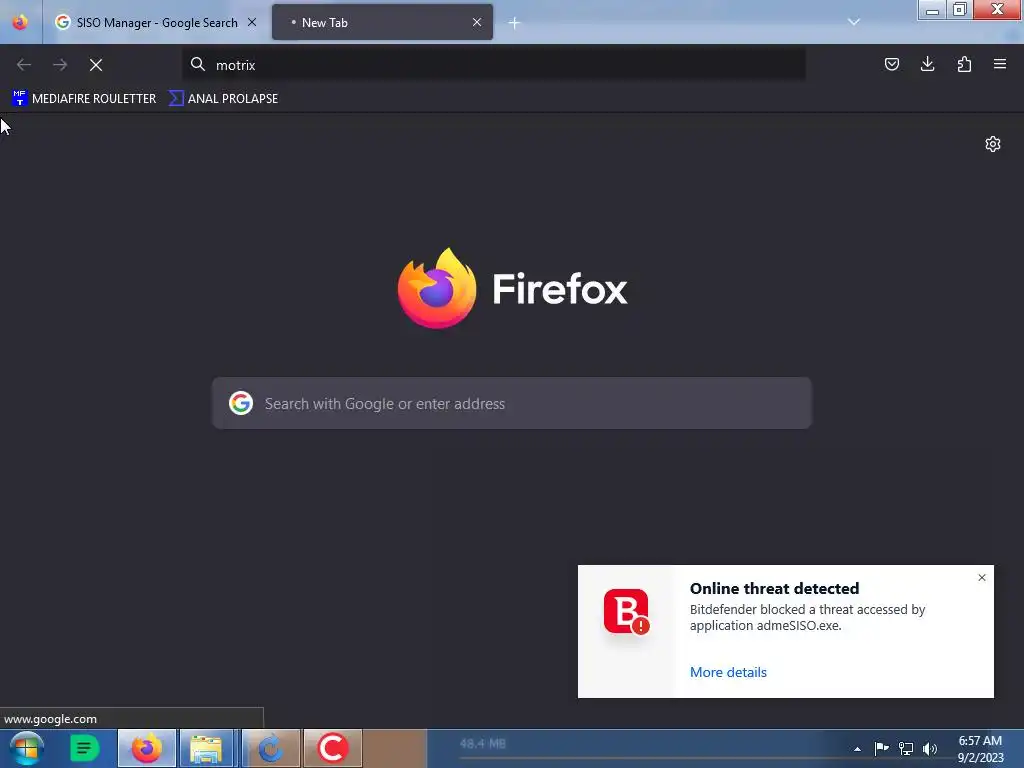This screenshot has width=1024, height=768.
Task: Open the green notes app on taskbar
Action: click(x=84, y=748)
